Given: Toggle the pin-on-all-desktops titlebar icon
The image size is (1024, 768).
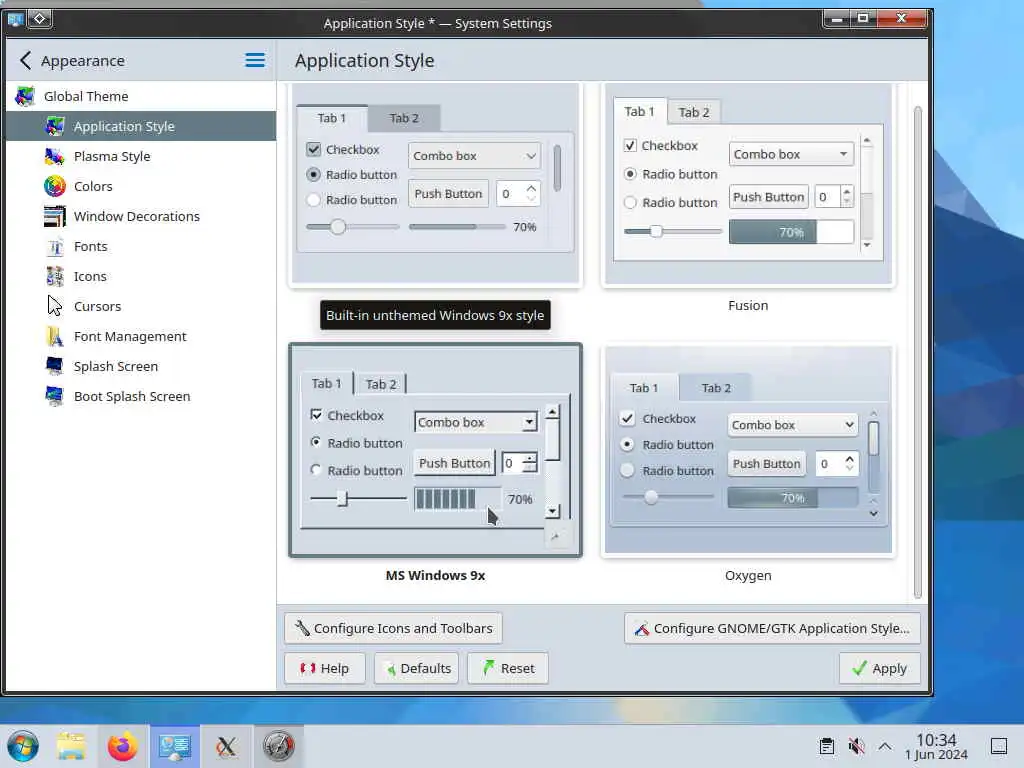Looking at the screenshot, I should (39, 19).
